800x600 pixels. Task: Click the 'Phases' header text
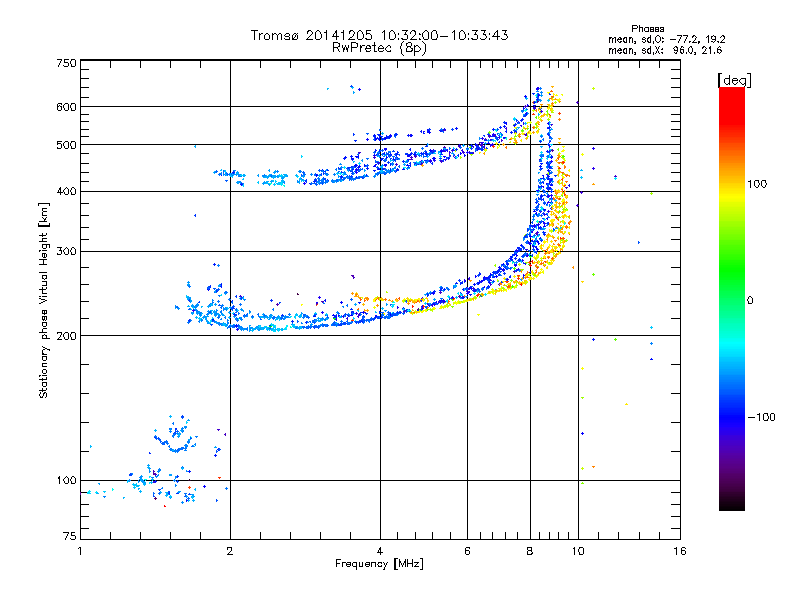647,29
